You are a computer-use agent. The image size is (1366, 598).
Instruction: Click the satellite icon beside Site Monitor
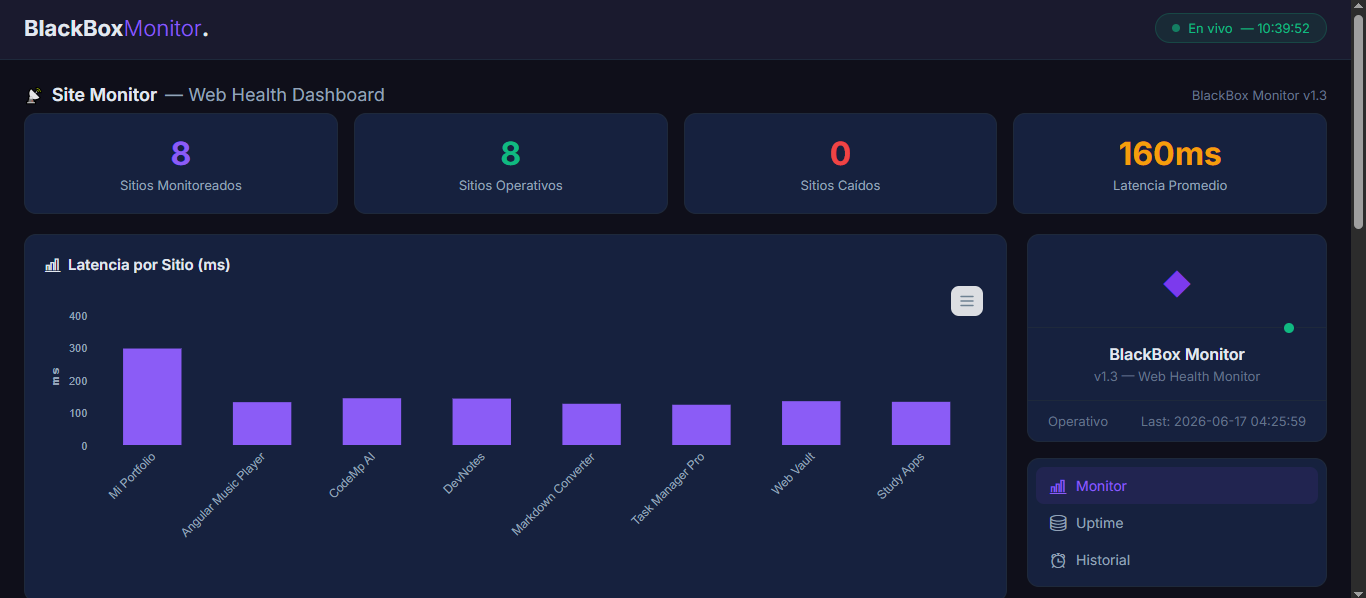click(34, 96)
